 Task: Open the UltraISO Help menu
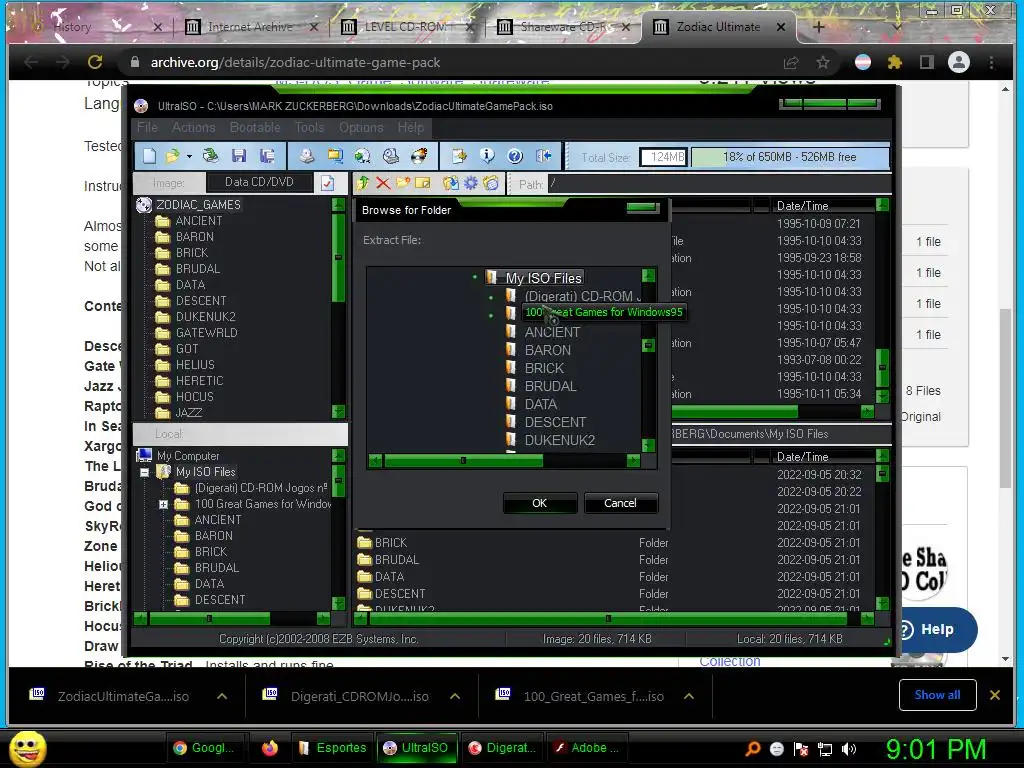[x=411, y=127]
